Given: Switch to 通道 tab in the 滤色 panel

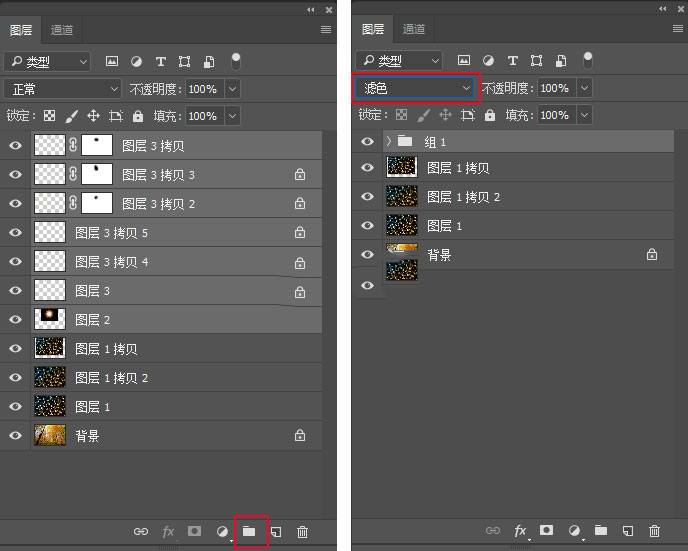Looking at the screenshot, I should coord(414,30).
